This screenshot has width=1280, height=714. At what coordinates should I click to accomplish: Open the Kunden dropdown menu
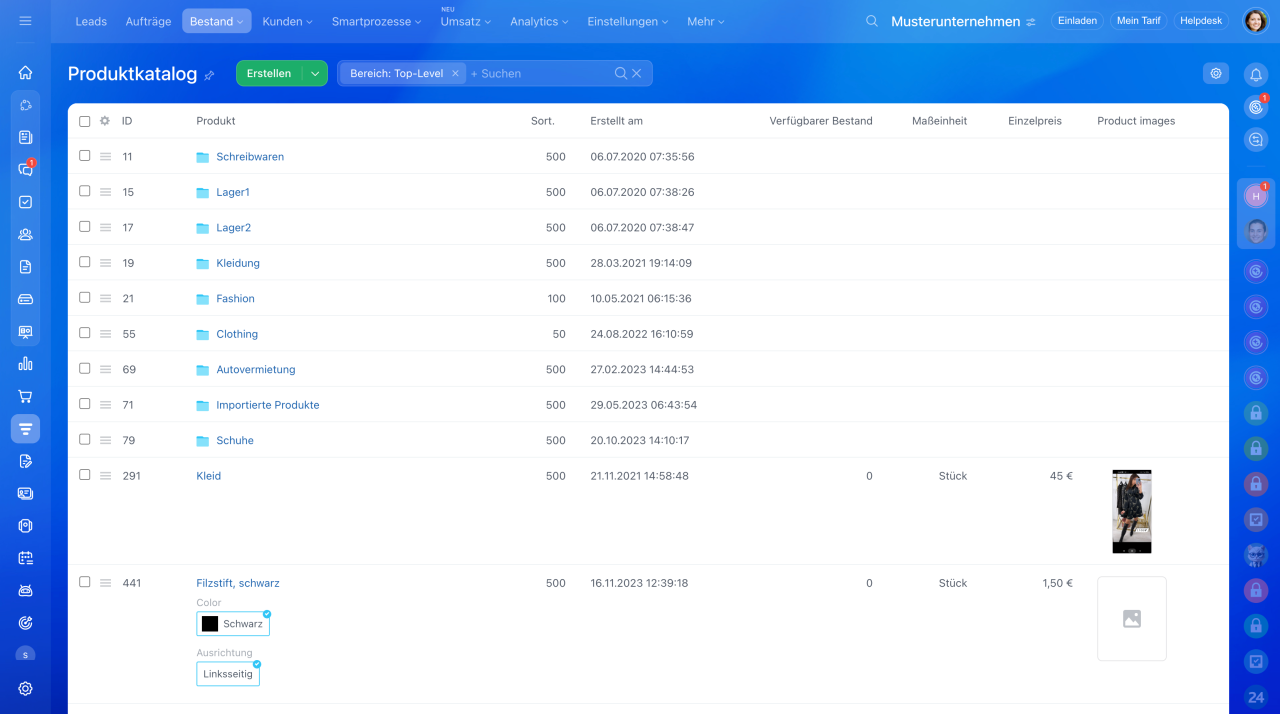click(287, 21)
